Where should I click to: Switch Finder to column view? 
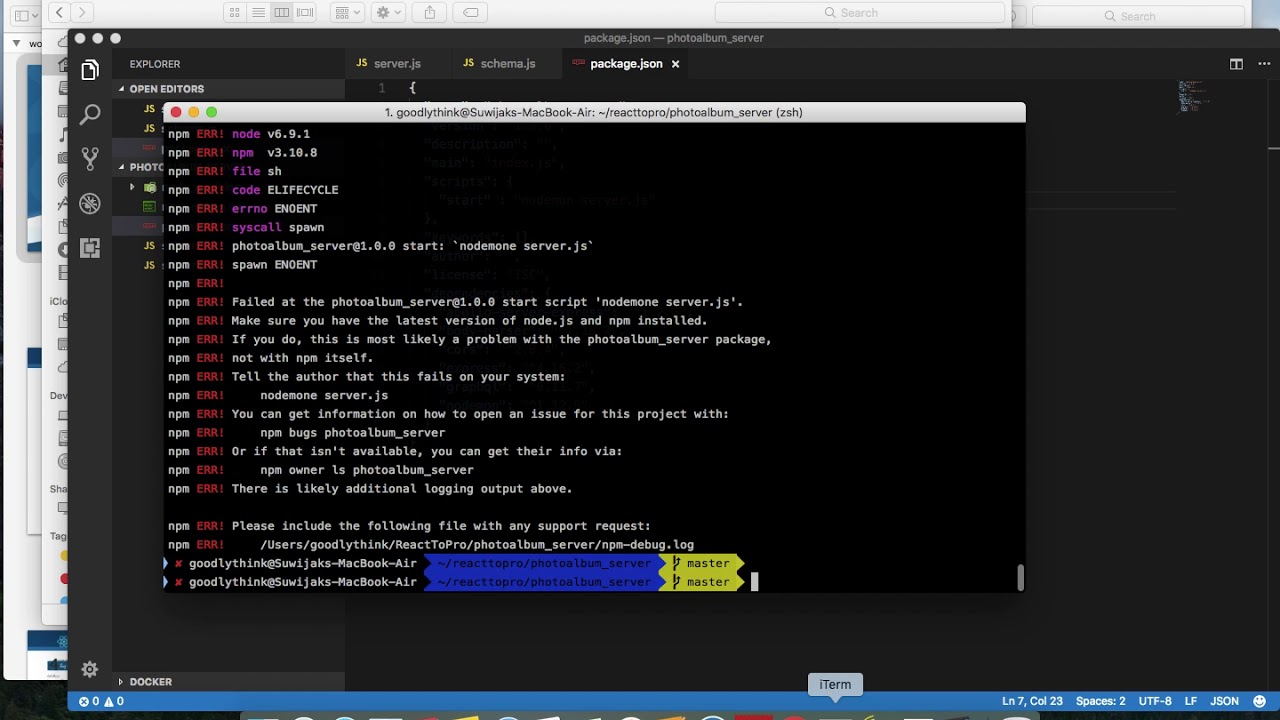[x=282, y=12]
